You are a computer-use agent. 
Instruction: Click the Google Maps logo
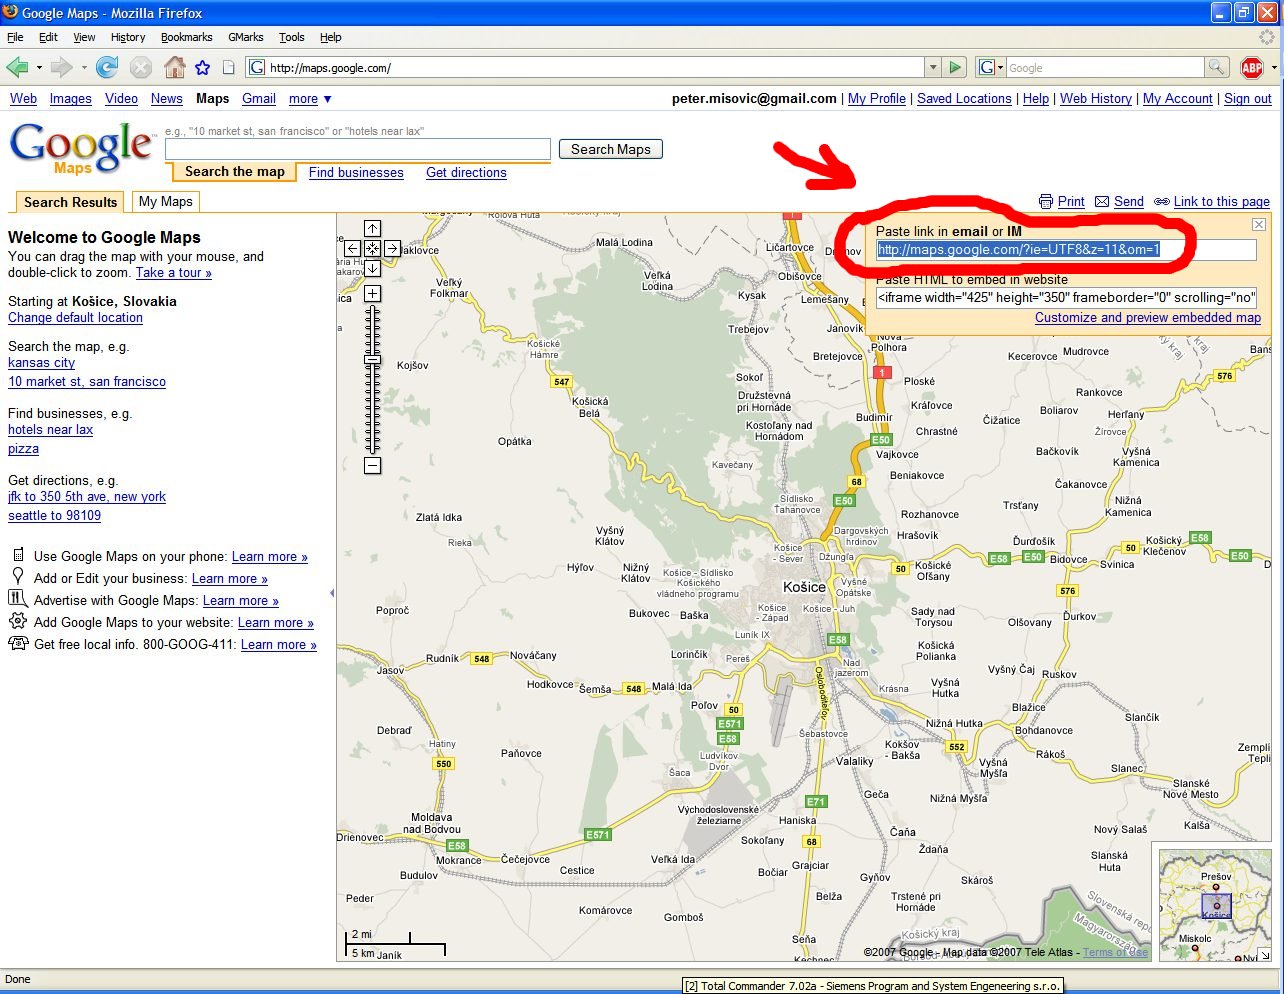(81, 148)
